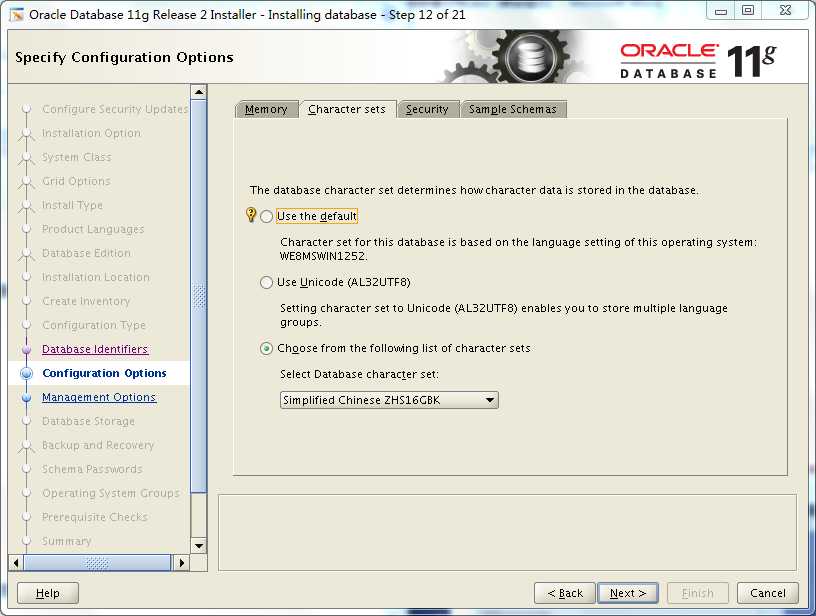Click the sidebar horizontal scrollbar thumb
Viewport: 816px width, 616px height.
tap(97, 562)
